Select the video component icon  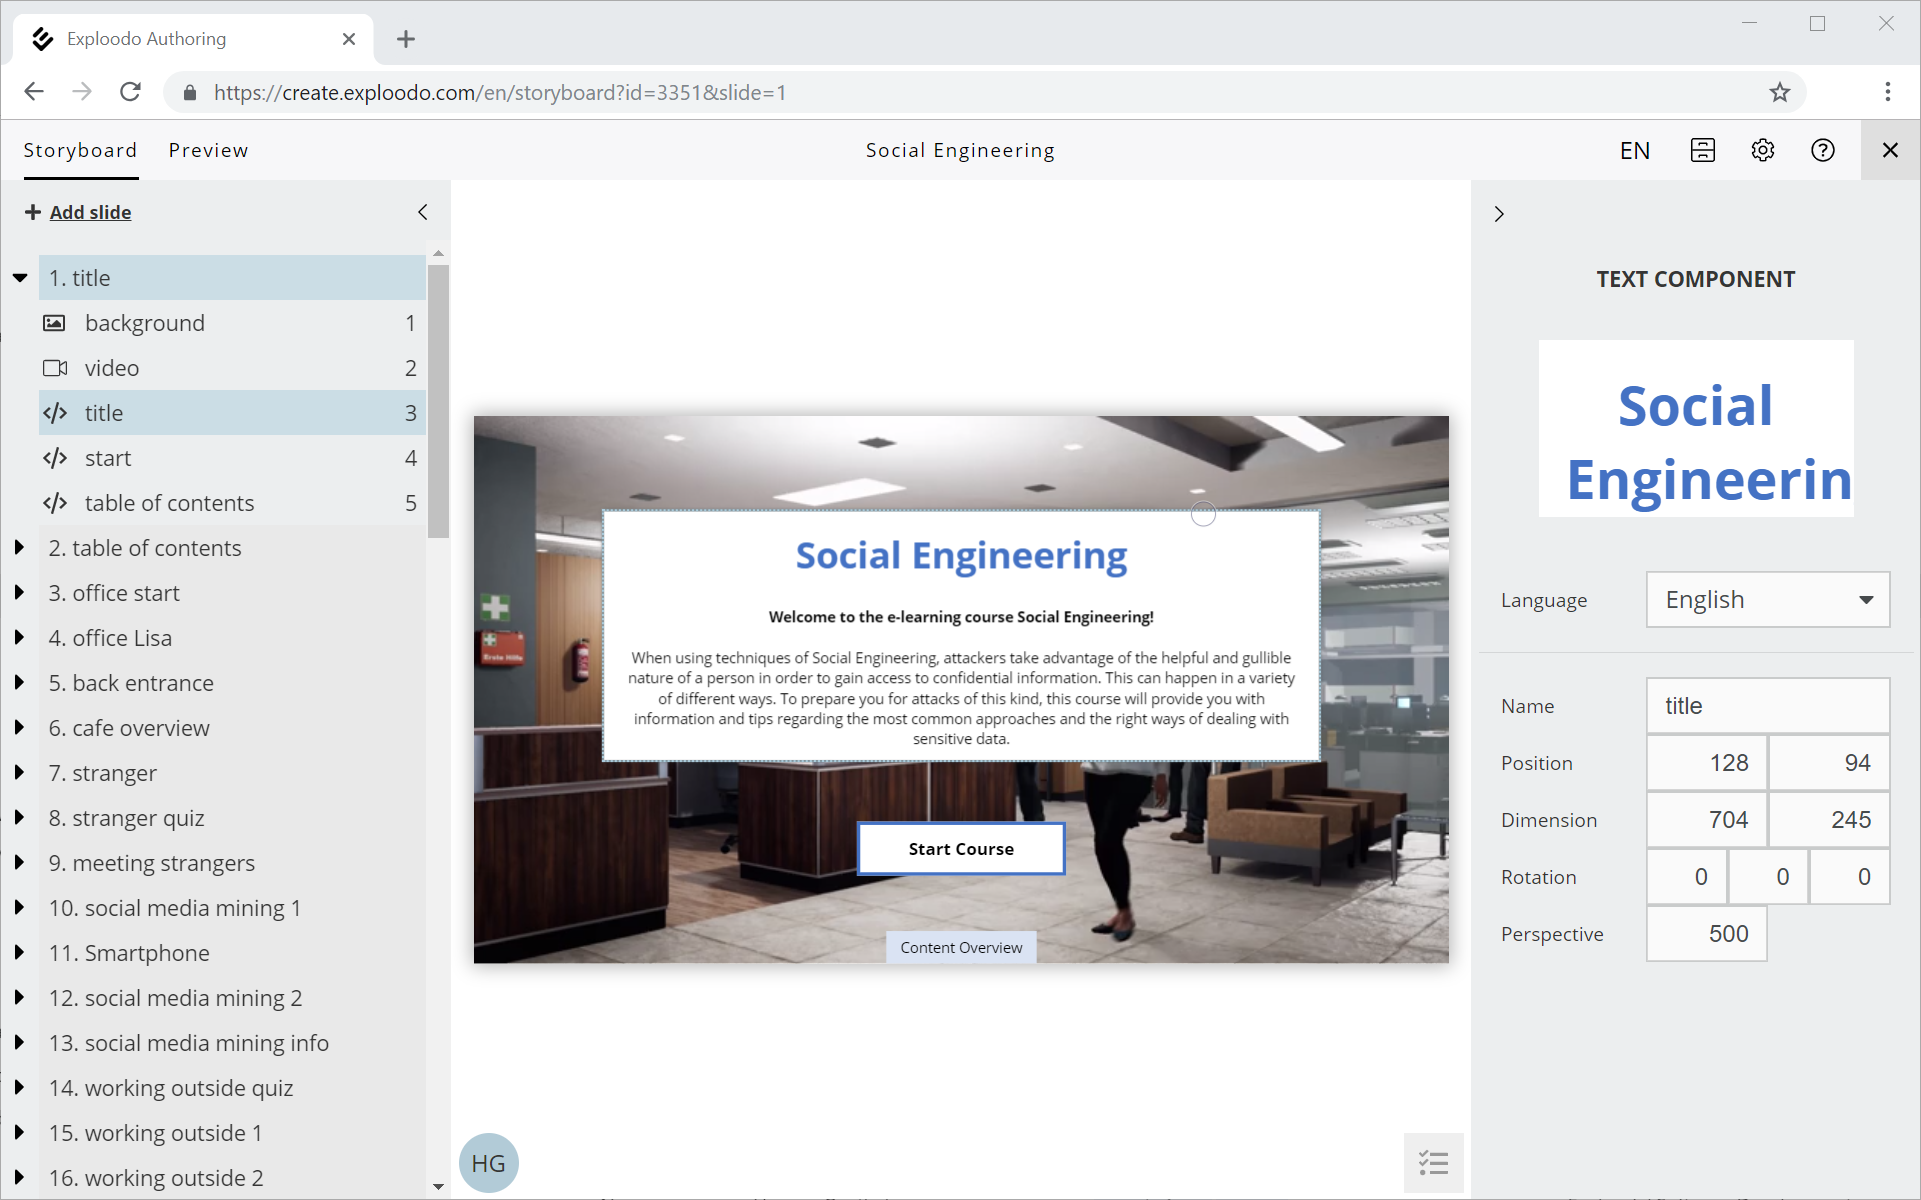[x=55, y=368]
